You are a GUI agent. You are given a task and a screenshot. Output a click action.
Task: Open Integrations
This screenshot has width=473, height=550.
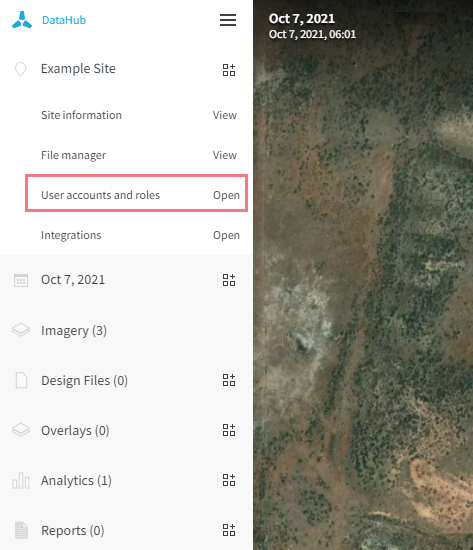coord(226,235)
